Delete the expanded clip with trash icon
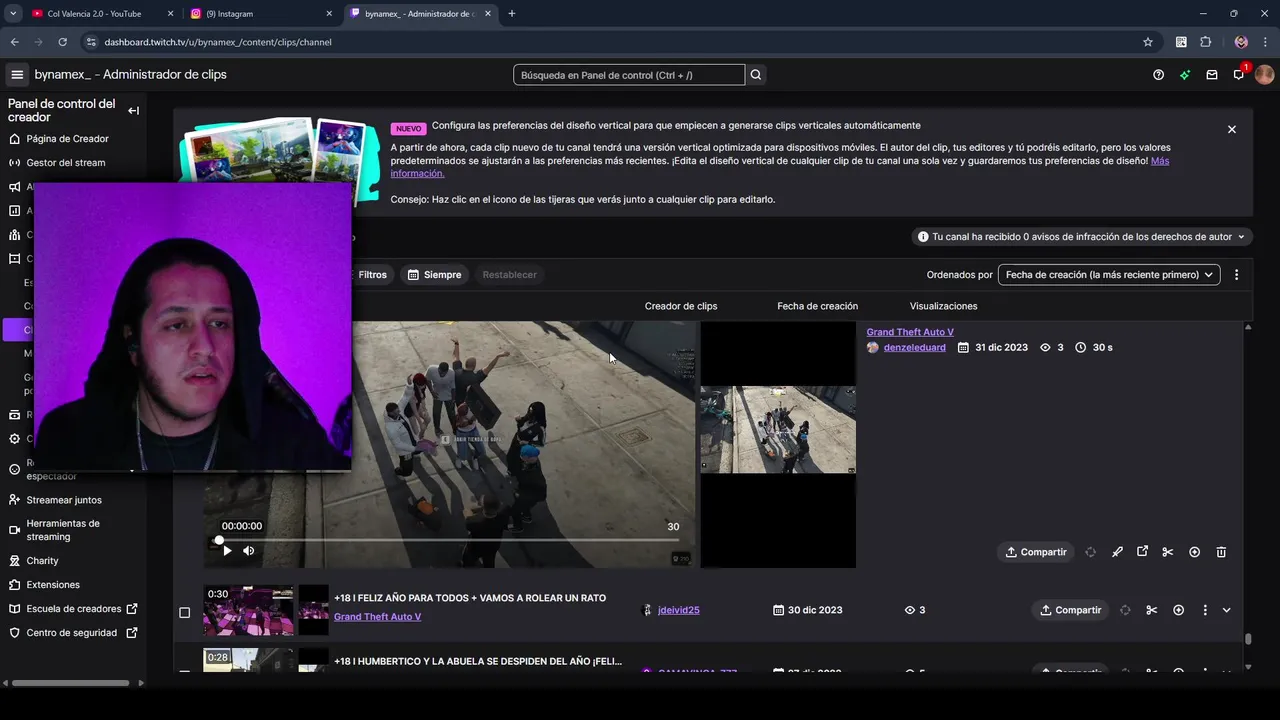Image resolution: width=1280 pixels, height=720 pixels. click(x=1221, y=552)
